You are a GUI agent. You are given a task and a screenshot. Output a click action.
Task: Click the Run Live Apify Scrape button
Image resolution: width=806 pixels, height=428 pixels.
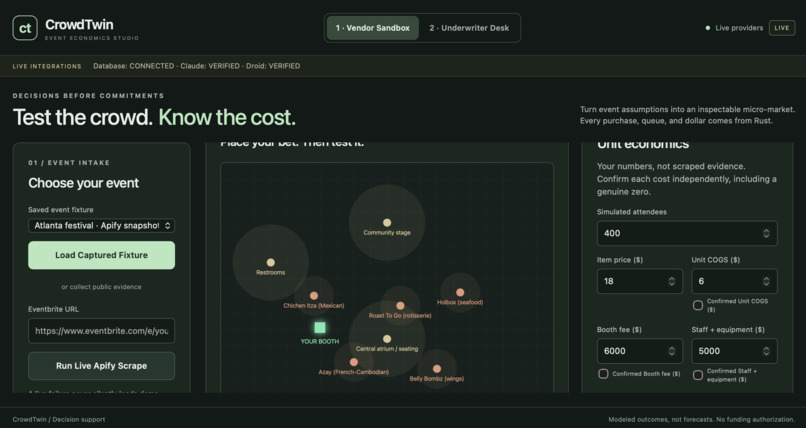[101, 366]
